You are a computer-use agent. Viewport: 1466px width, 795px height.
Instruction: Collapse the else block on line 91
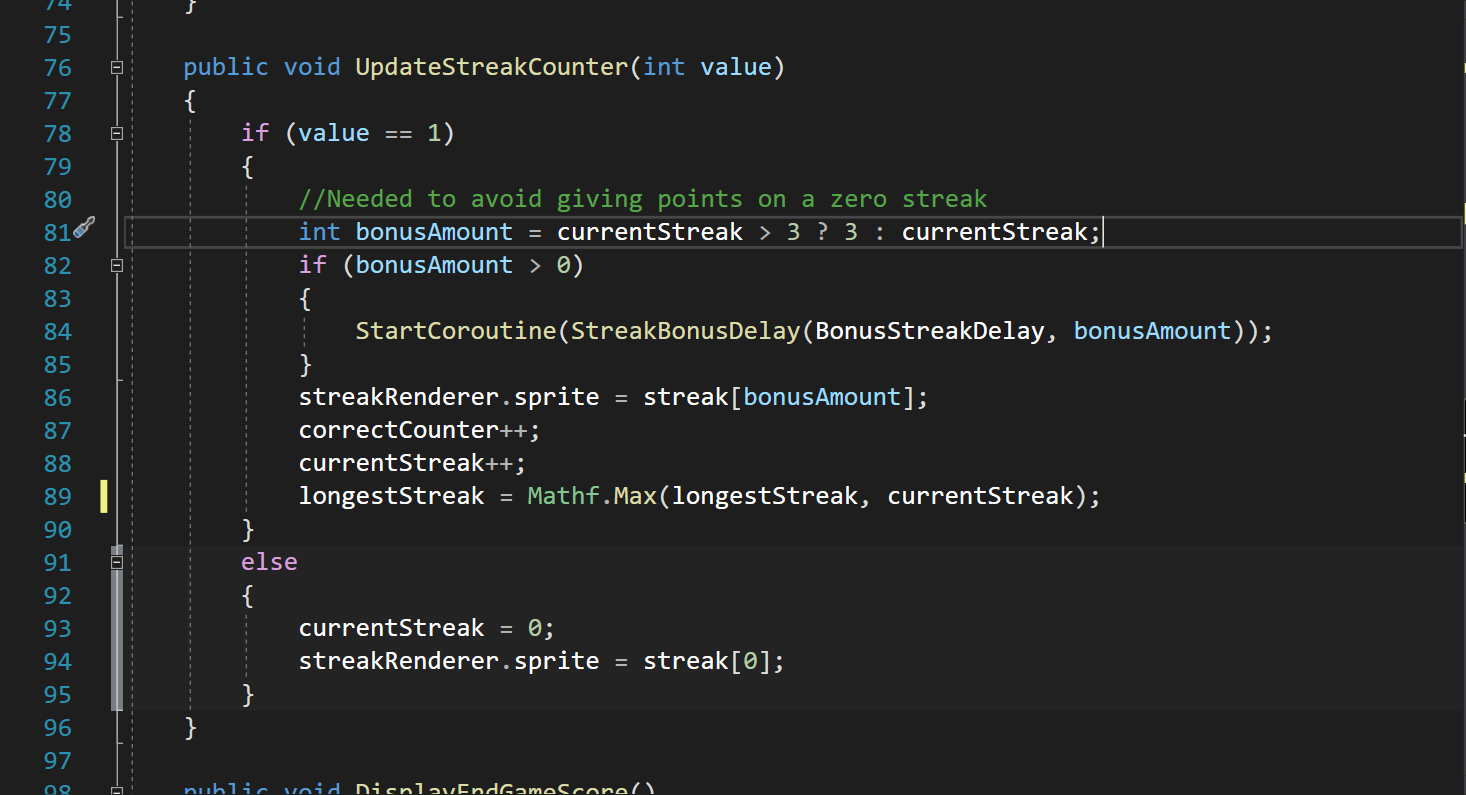(x=117, y=562)
